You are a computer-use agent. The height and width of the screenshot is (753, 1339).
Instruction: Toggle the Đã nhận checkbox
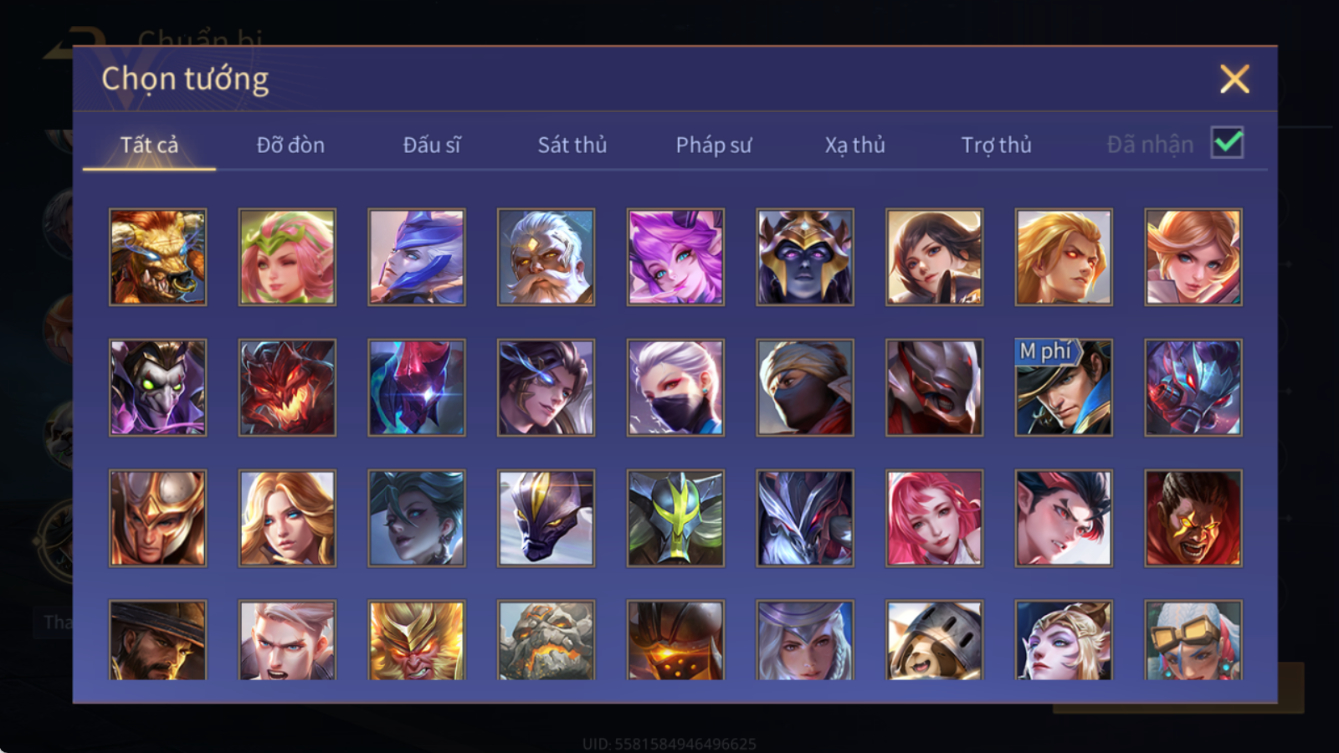[1227, 143]
